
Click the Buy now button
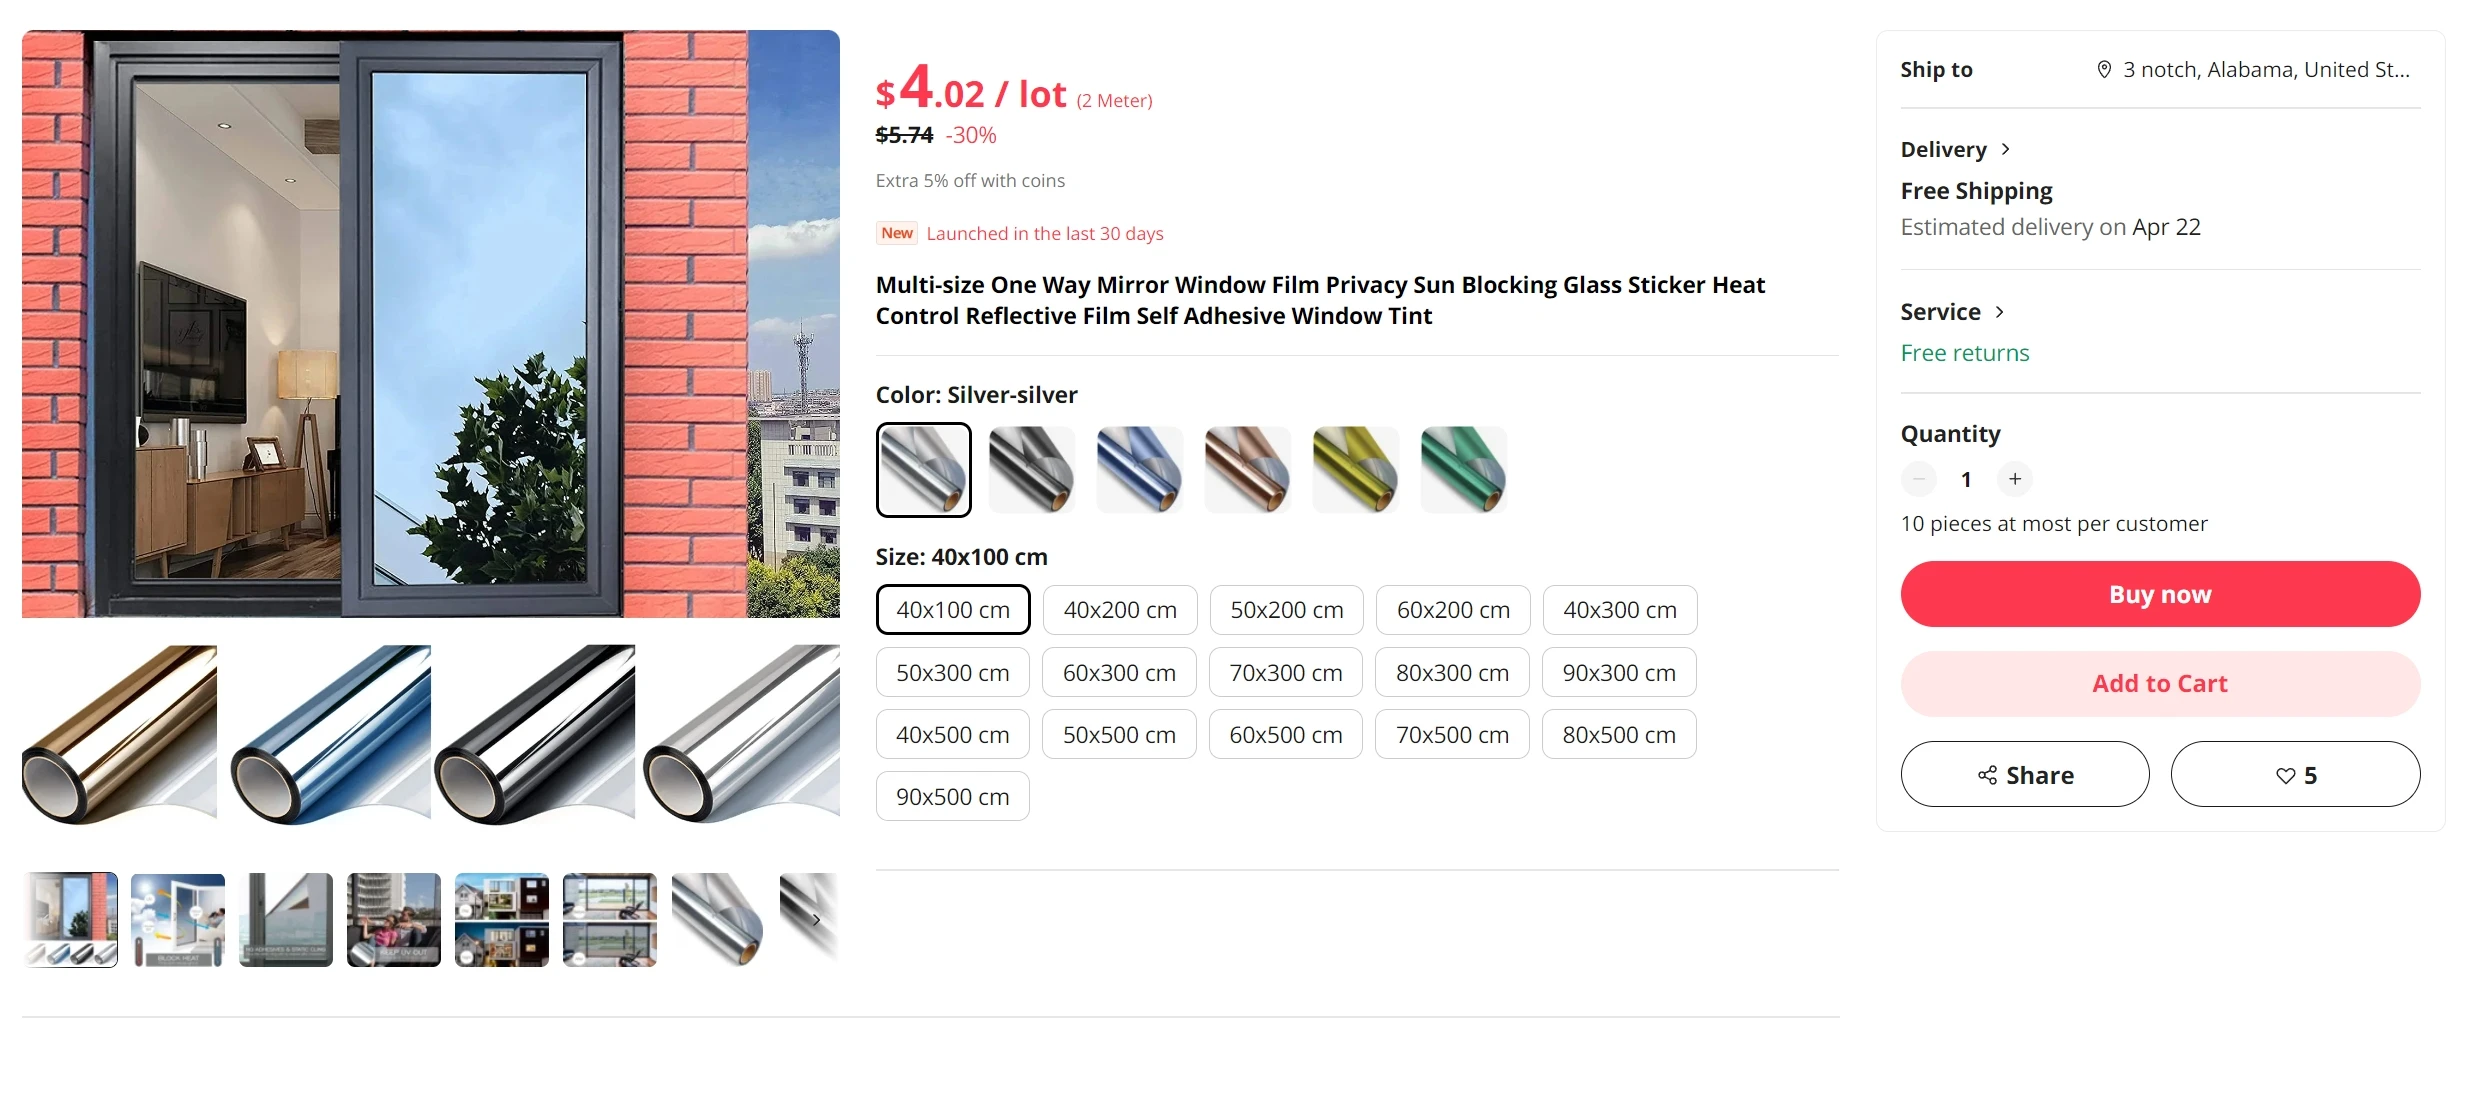coord(2160,594)
